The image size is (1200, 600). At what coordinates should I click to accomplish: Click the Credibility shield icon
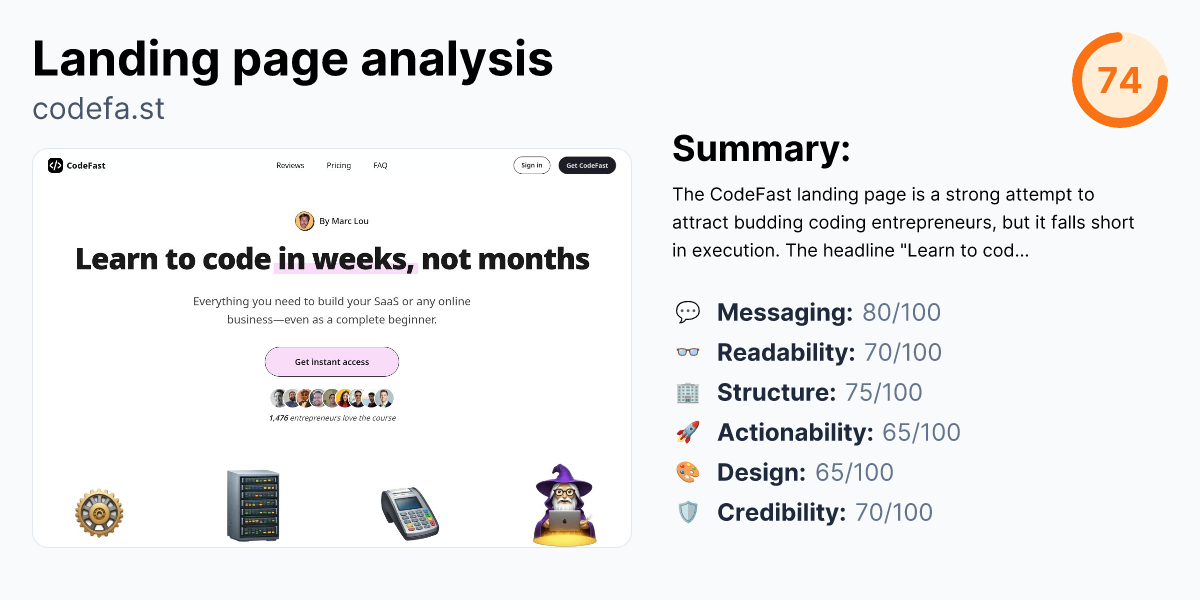(689, 512)
